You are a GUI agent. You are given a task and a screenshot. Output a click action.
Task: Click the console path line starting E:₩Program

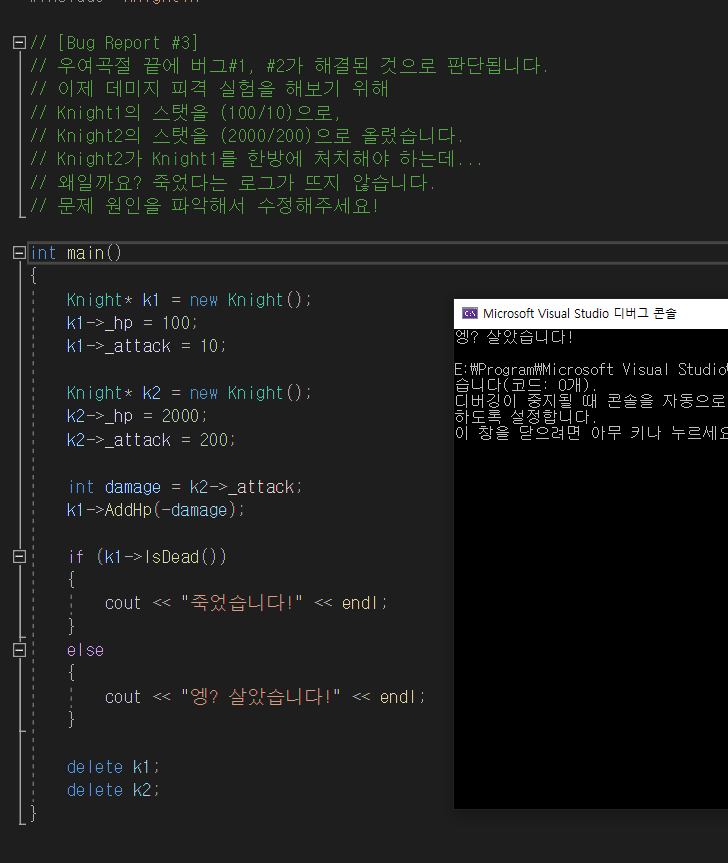pos(591,369)
